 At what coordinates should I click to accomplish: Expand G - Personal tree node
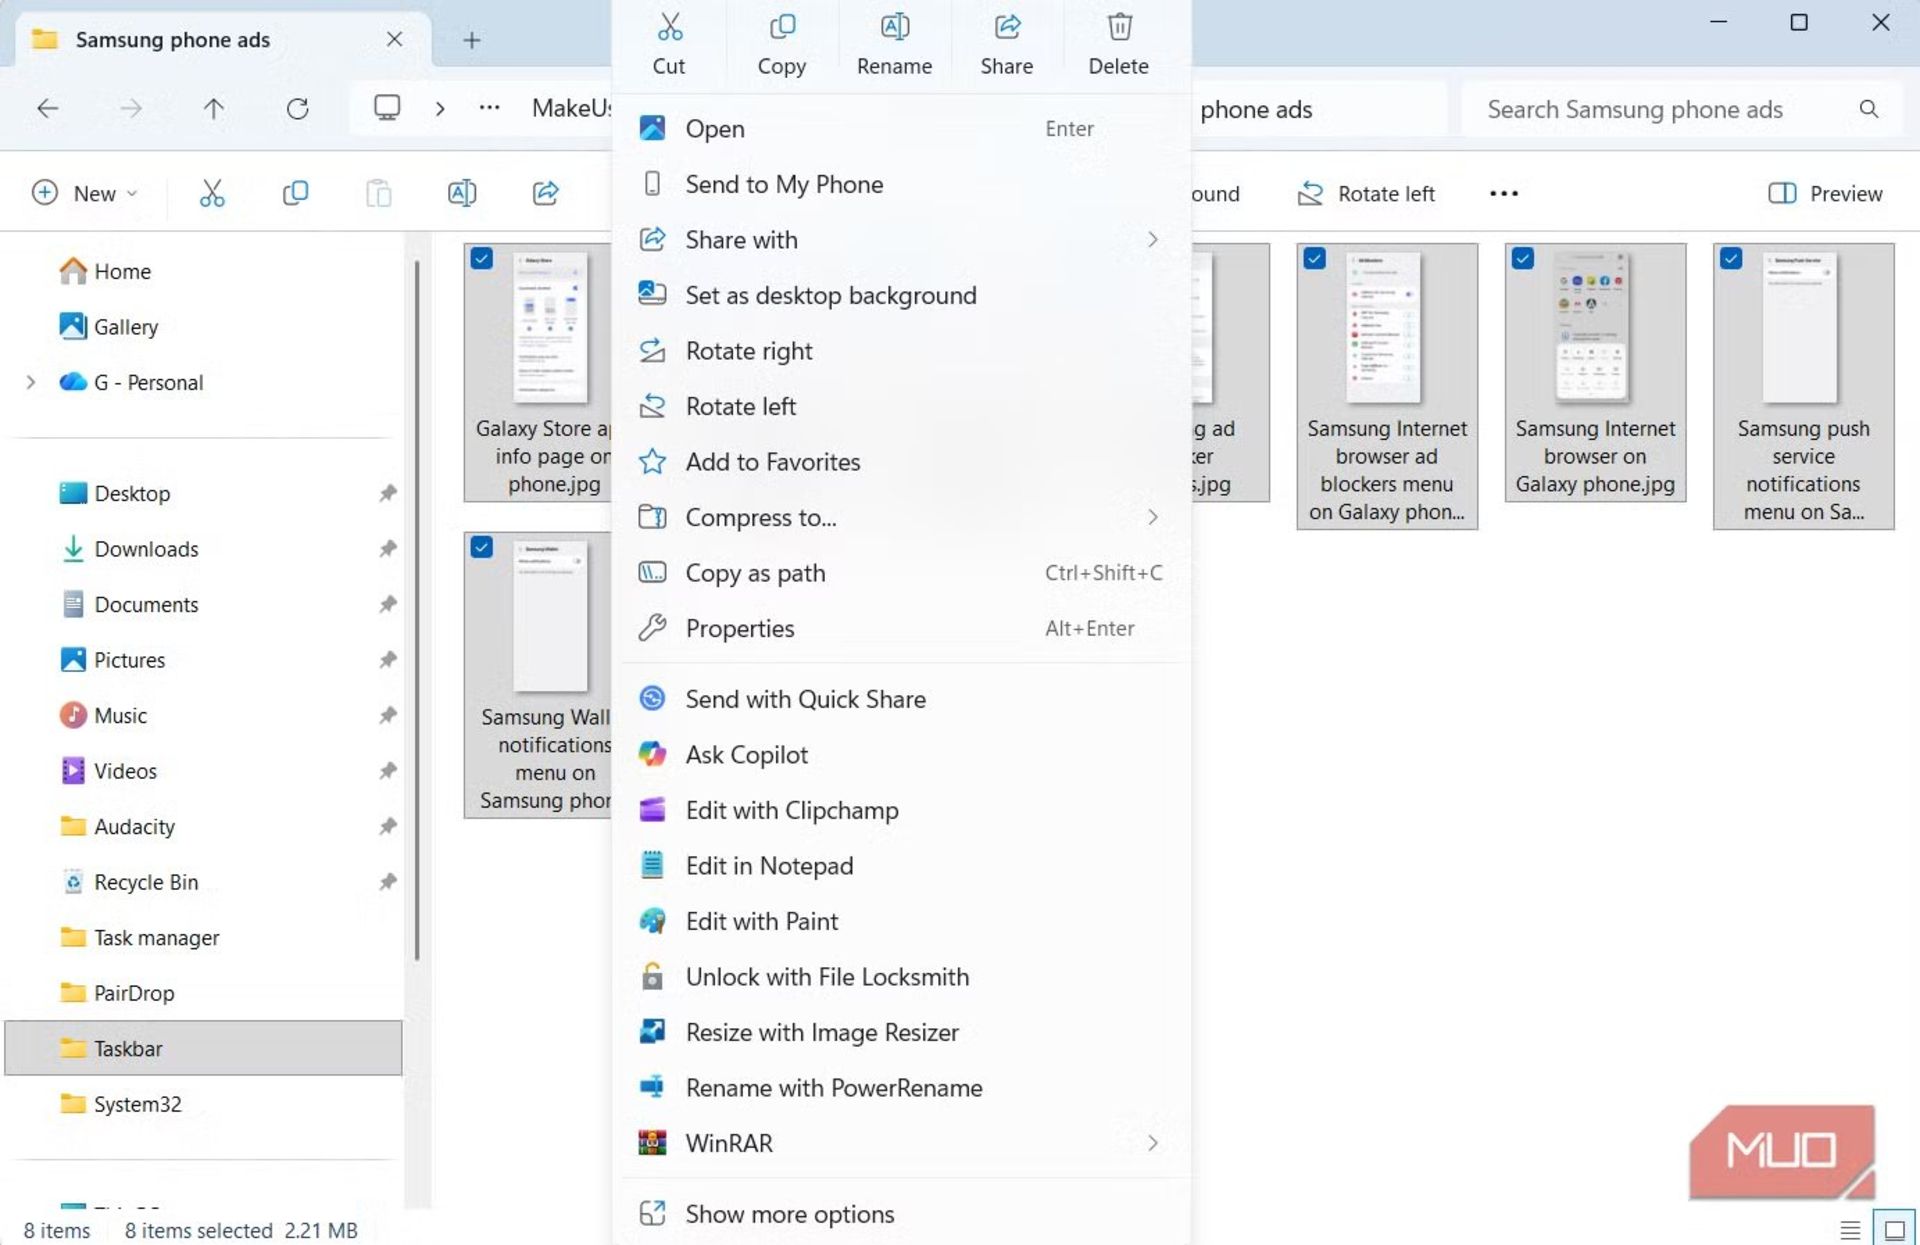(31, 382)
